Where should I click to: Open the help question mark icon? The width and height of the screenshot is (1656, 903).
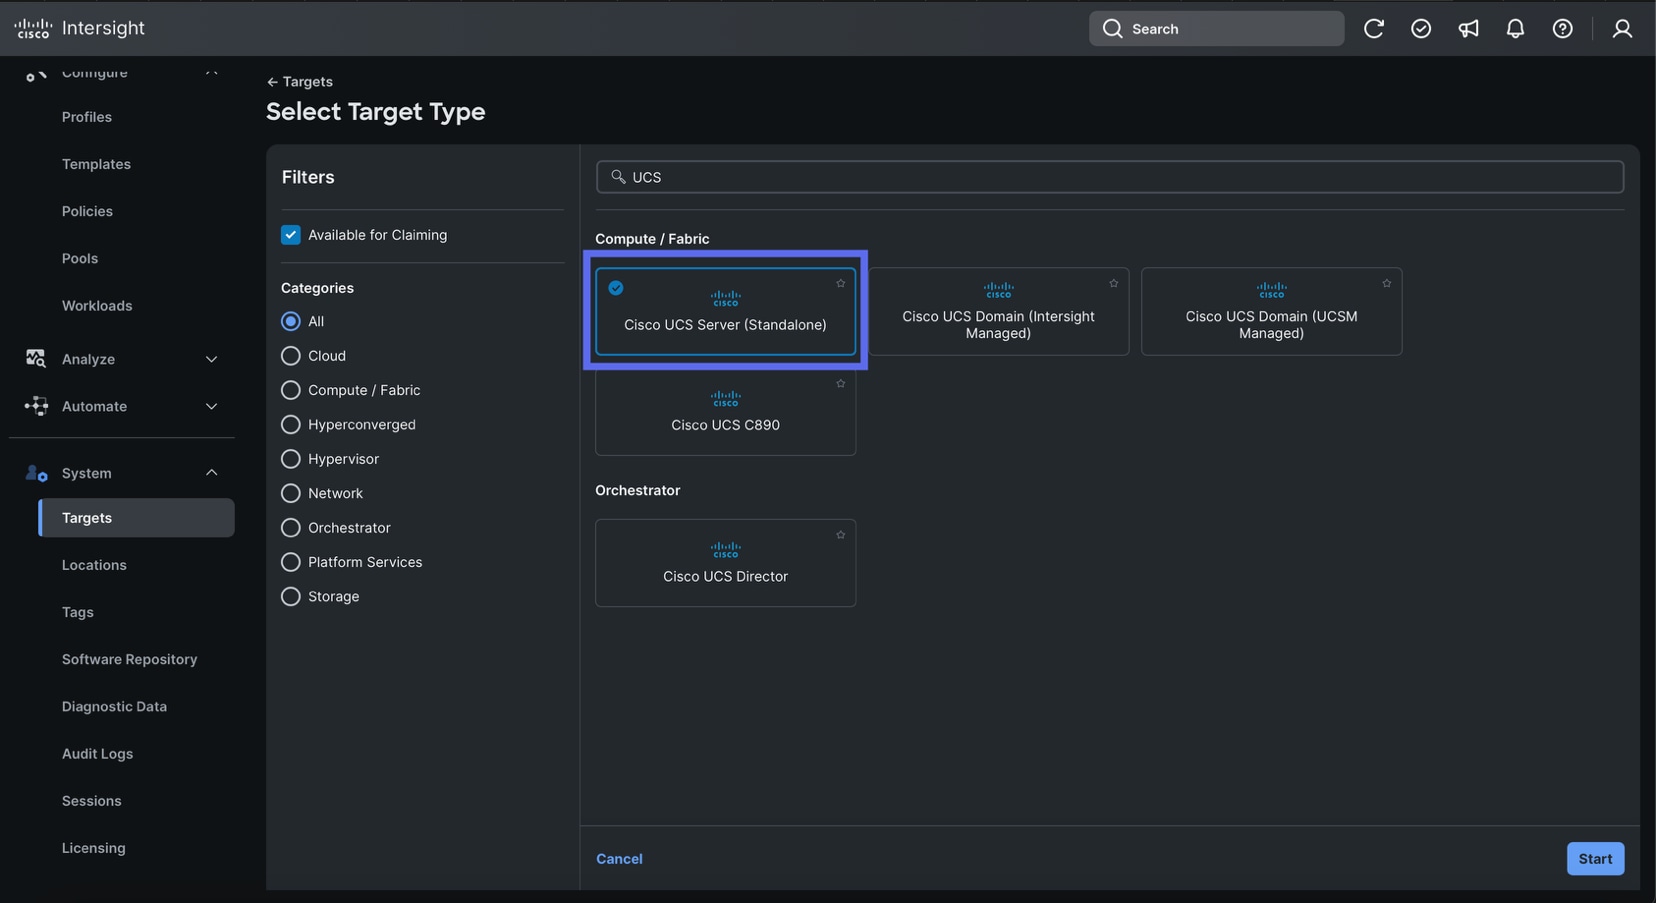pos(1562,29)
